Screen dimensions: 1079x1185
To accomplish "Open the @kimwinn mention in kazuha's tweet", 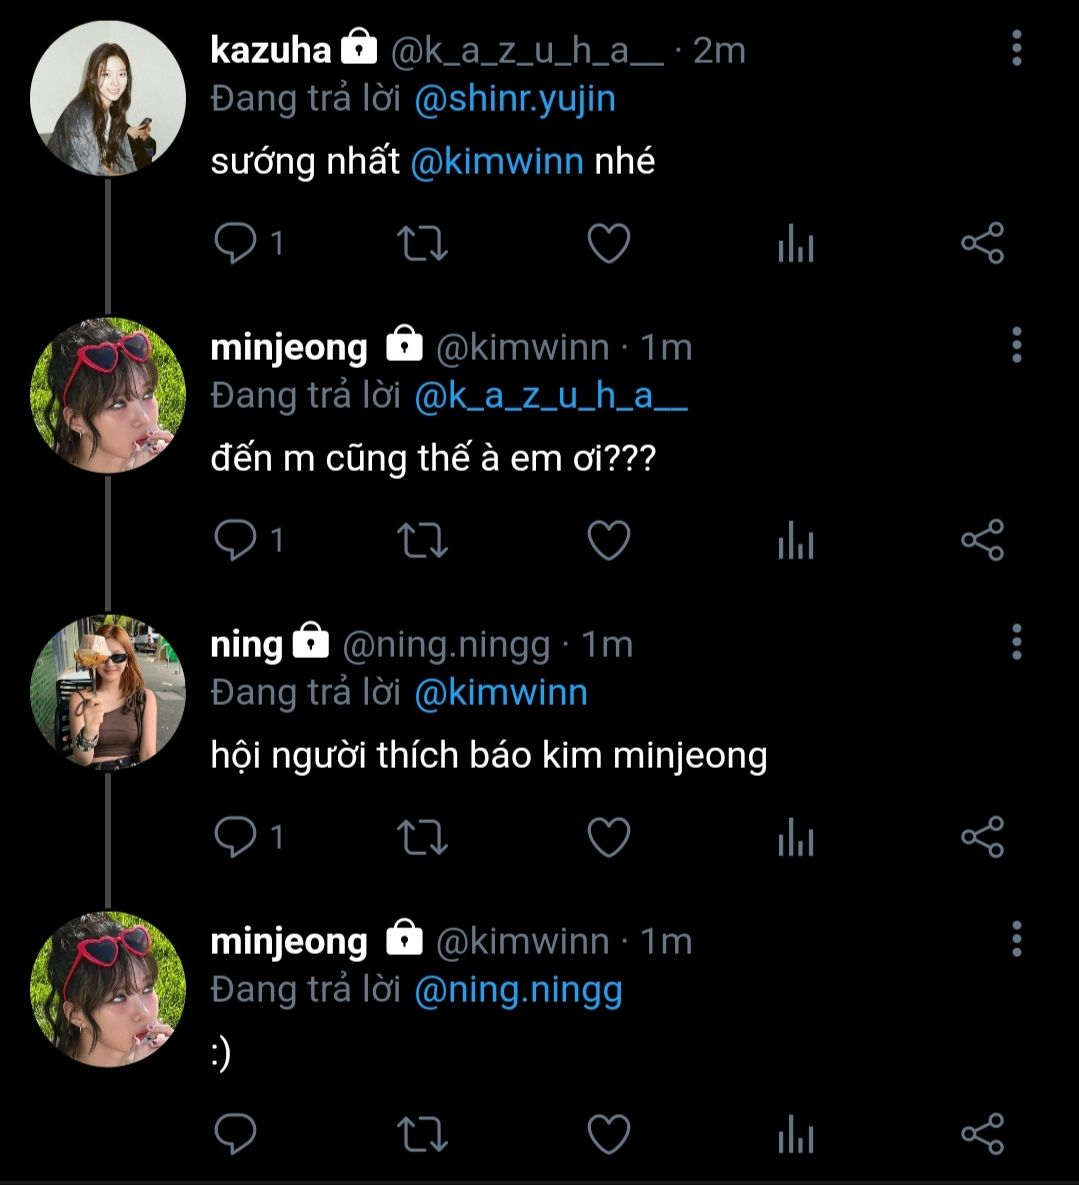I will [x=497, y=162].
